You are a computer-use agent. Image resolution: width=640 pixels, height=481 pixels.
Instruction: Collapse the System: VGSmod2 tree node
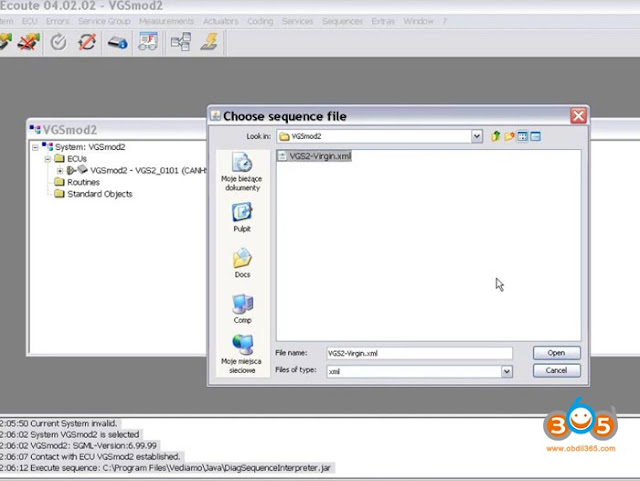point(35,147)
